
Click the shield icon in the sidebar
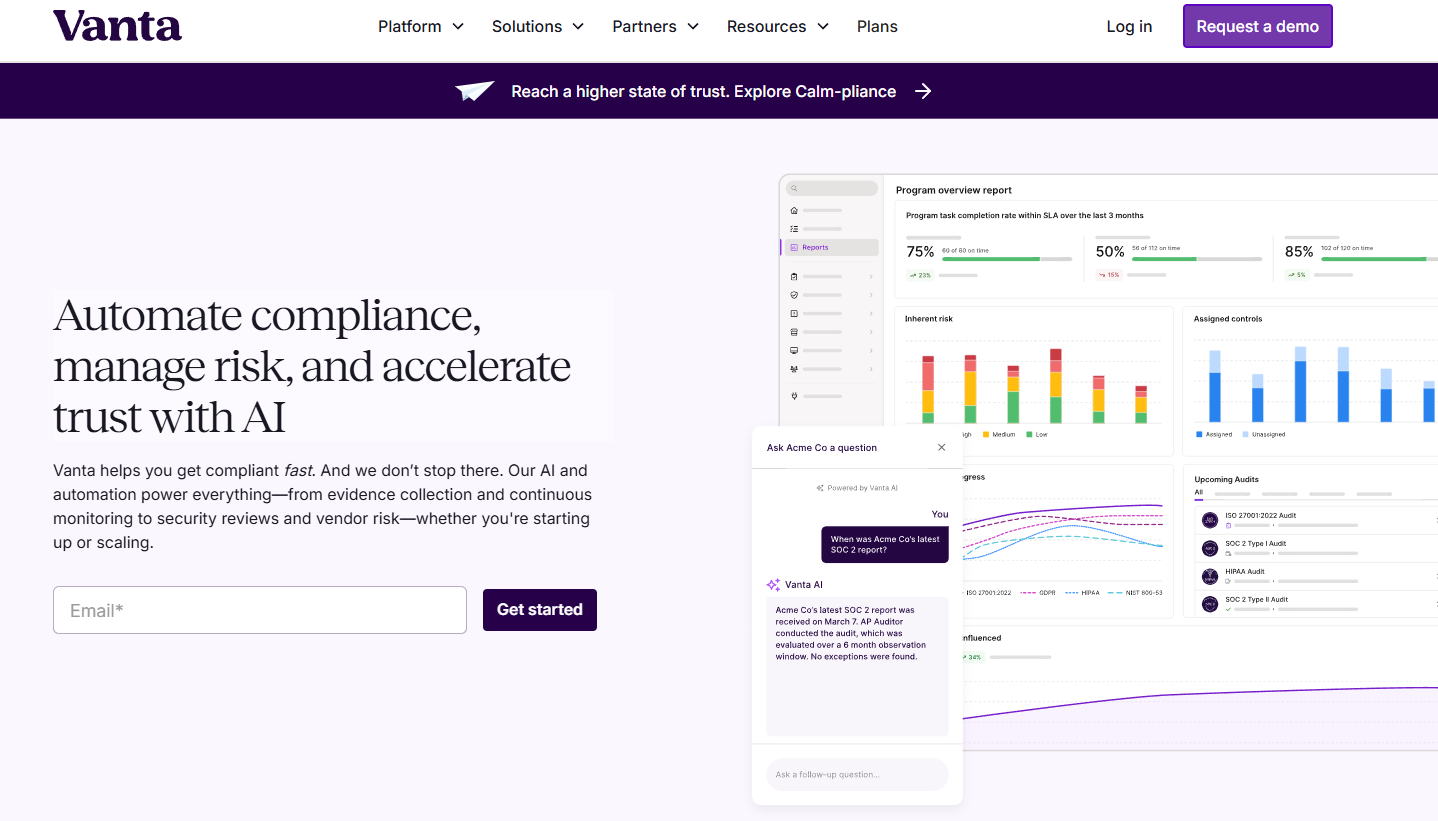(x=793, y=295)
